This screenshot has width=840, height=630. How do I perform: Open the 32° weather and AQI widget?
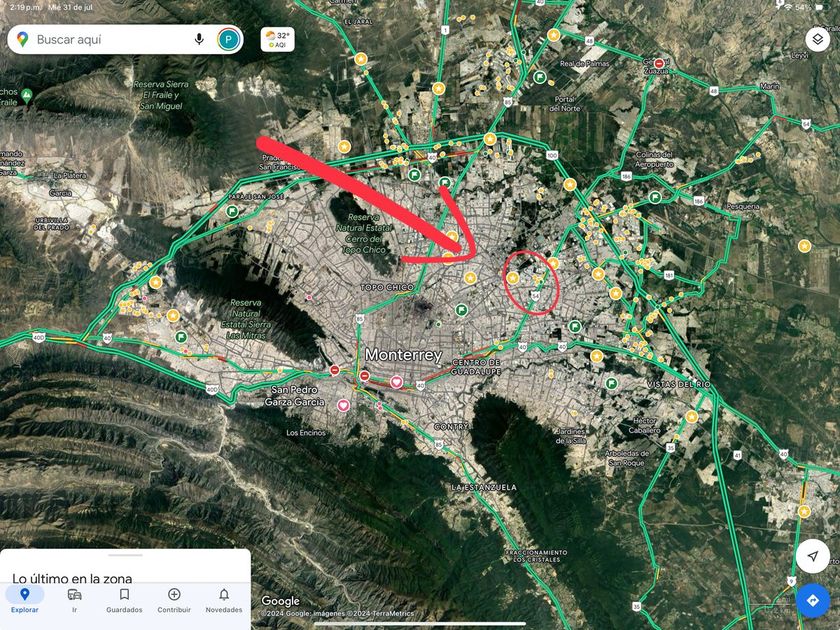click(x=278, y=40)
